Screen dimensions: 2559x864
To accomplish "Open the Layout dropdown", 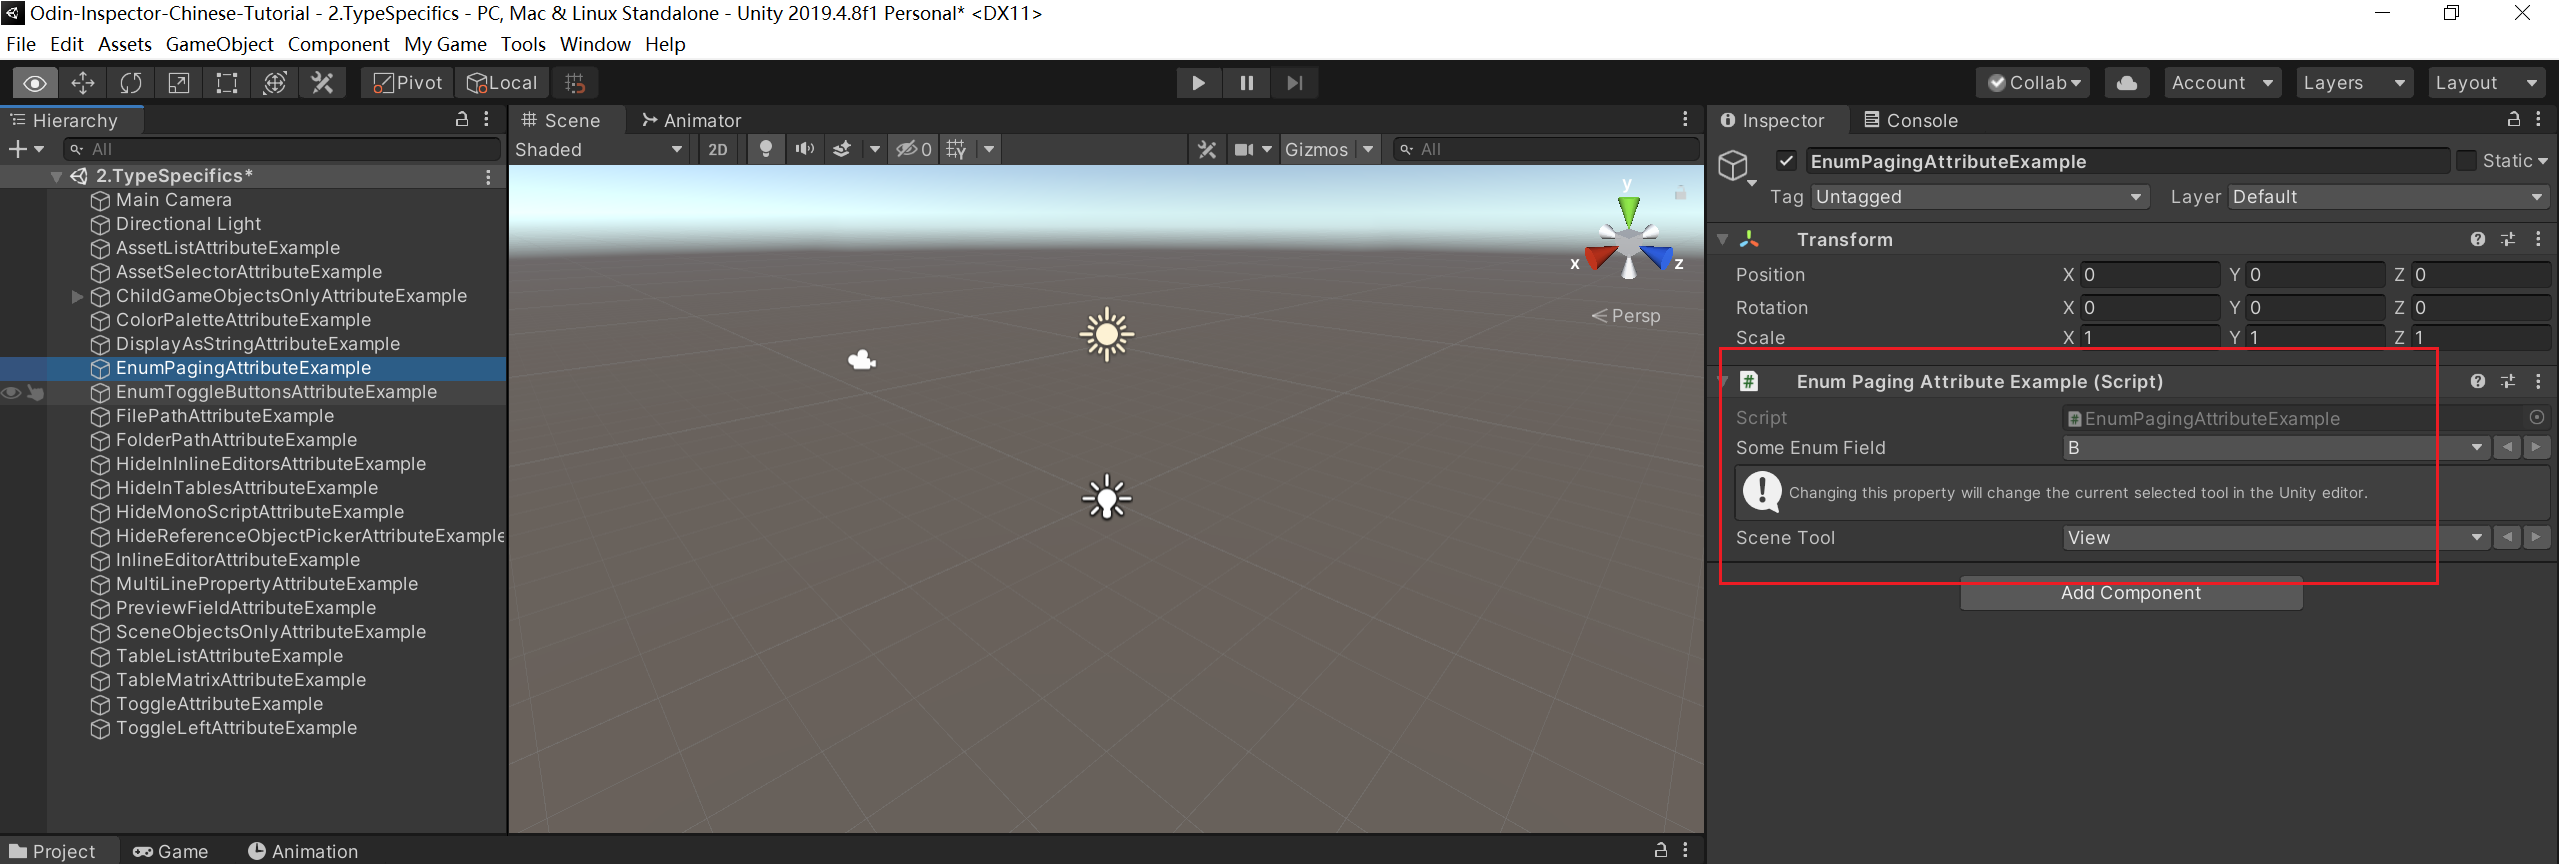I will (x=2488, y=83).
